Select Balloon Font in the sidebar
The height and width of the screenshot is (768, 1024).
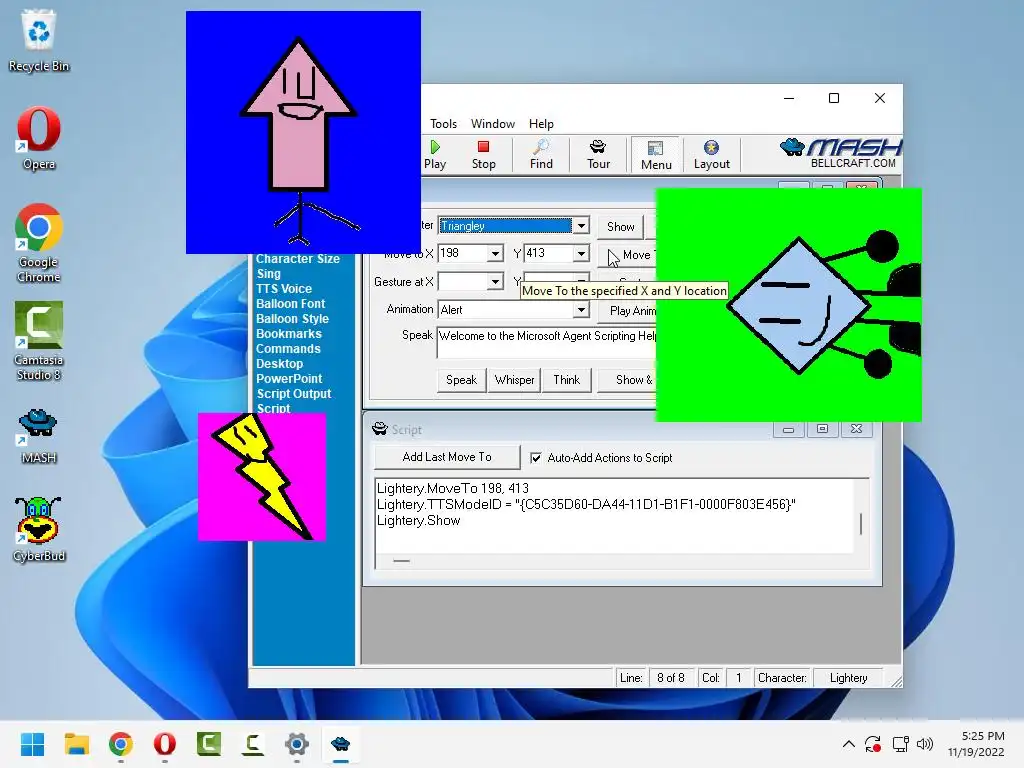pyautogui.click(x=290, y=304)
